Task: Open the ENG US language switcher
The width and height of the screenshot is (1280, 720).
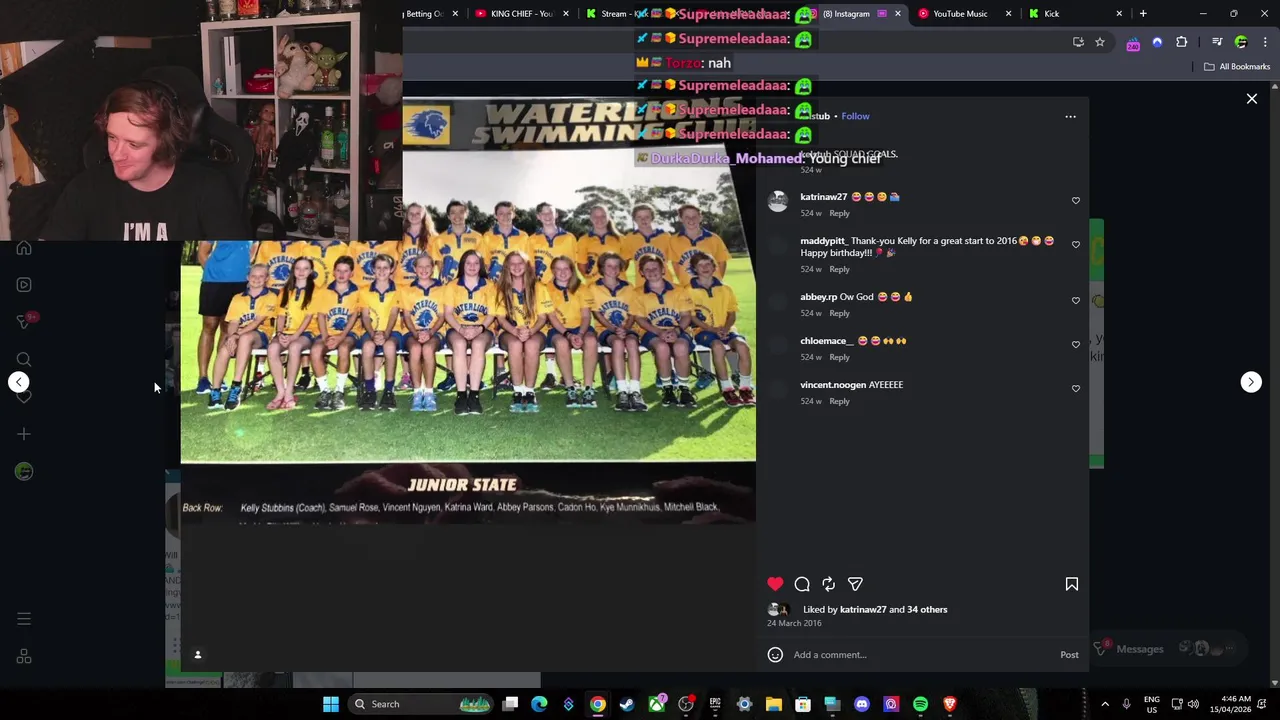Action: coord(1151,704)
